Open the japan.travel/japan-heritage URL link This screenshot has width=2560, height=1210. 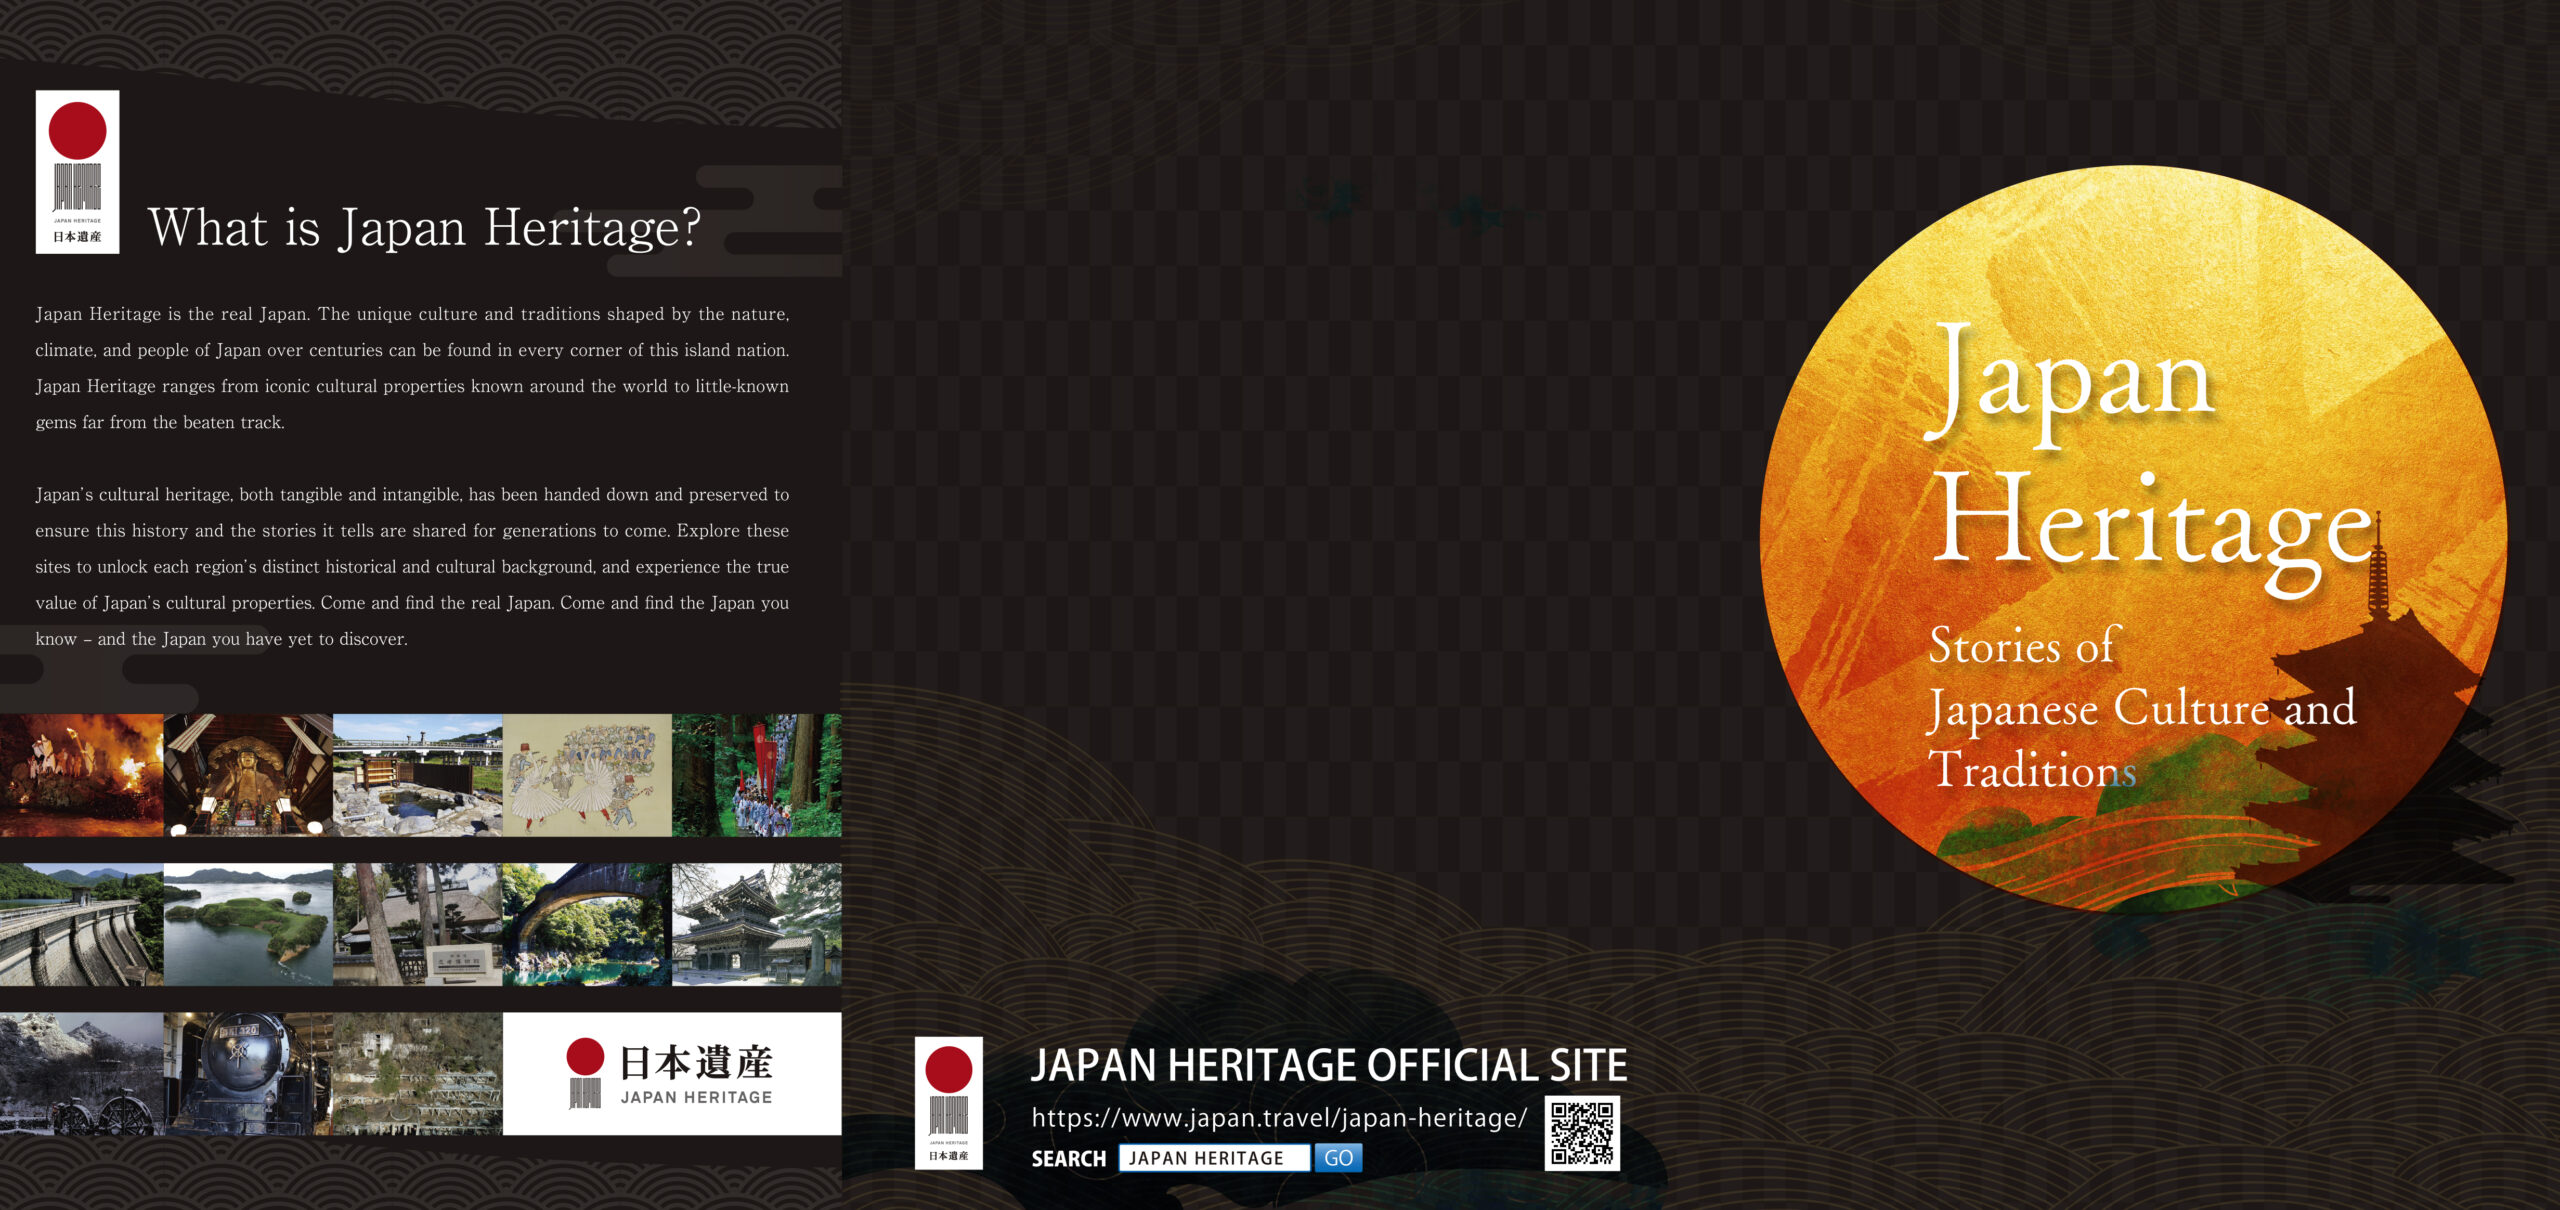(1278, 1118)
